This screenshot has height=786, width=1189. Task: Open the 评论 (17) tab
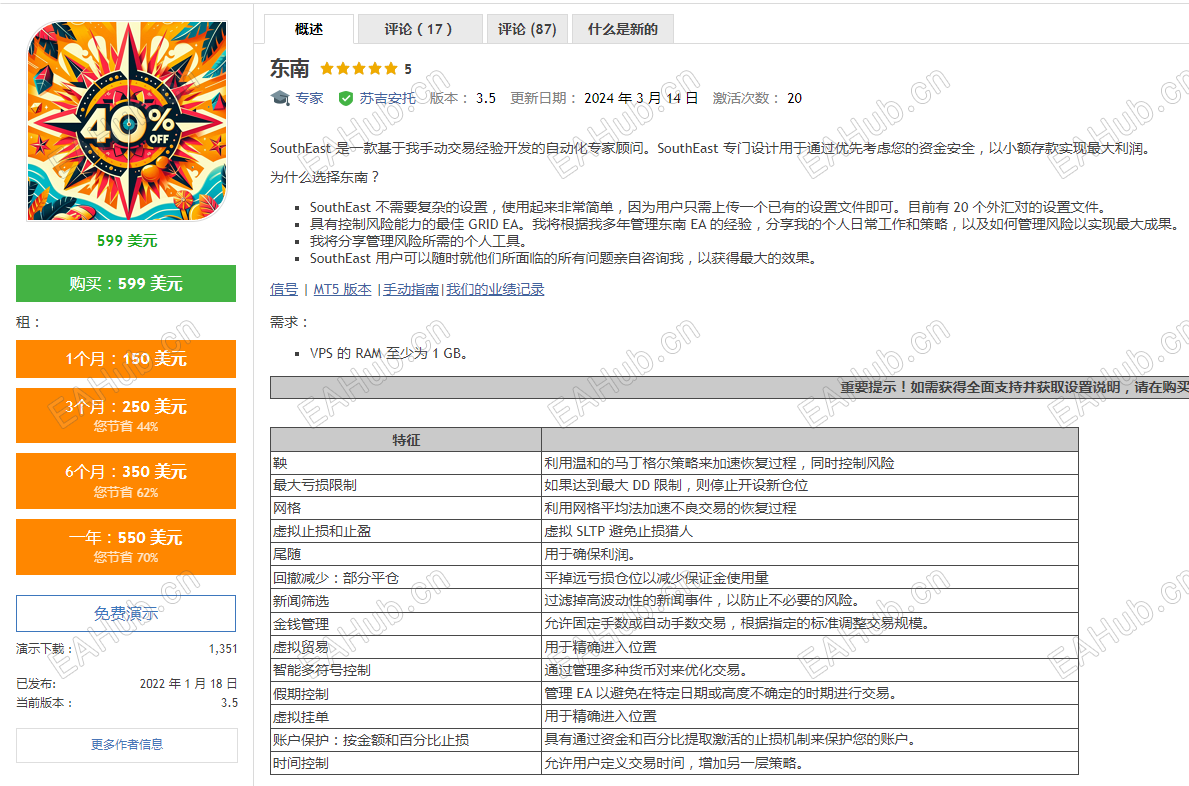[420, 29]
